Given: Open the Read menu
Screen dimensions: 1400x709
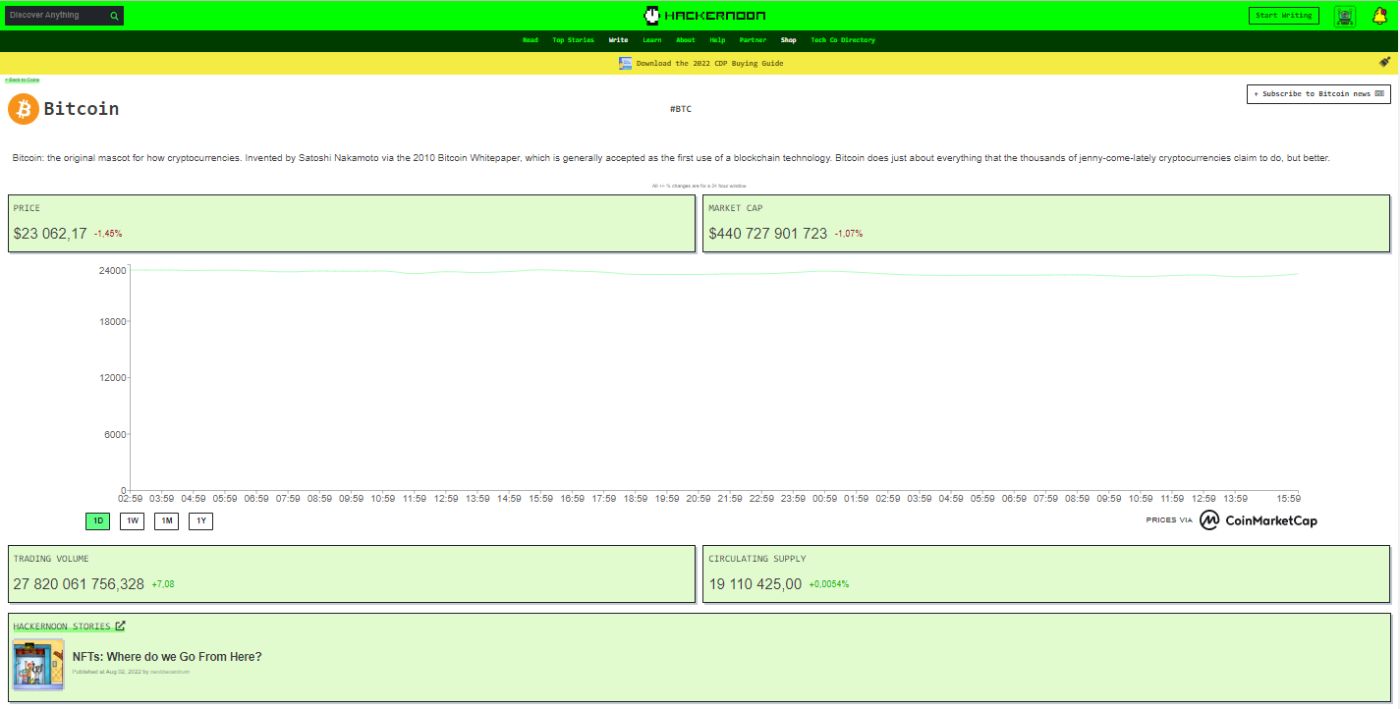Looking at the screenshot, I should point(530,40).
